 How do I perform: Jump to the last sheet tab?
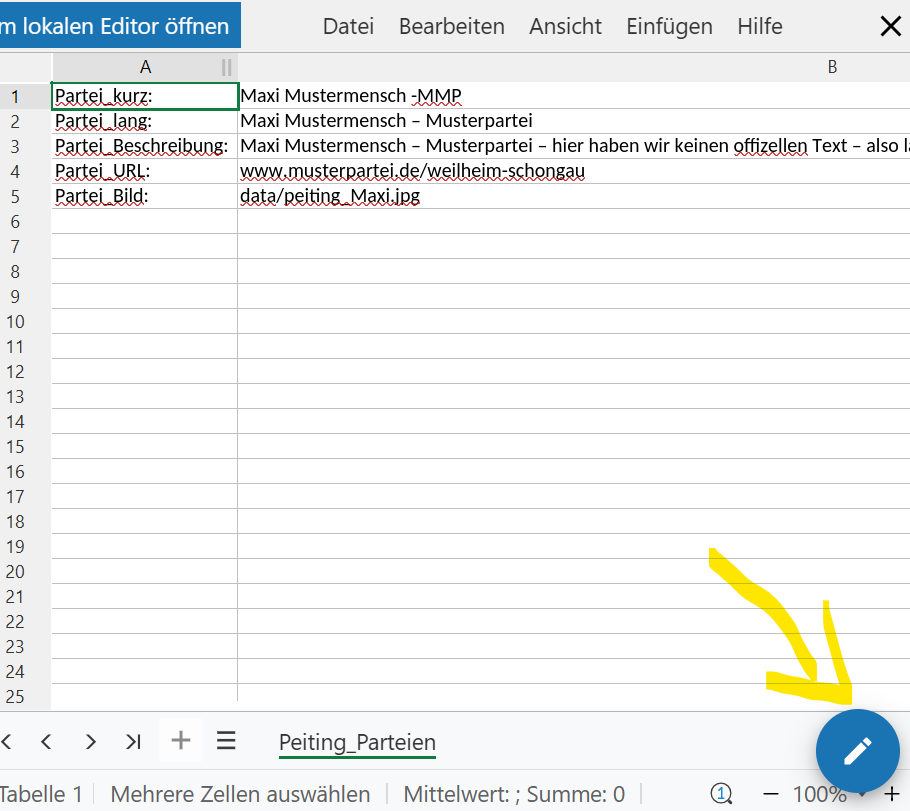133,741
